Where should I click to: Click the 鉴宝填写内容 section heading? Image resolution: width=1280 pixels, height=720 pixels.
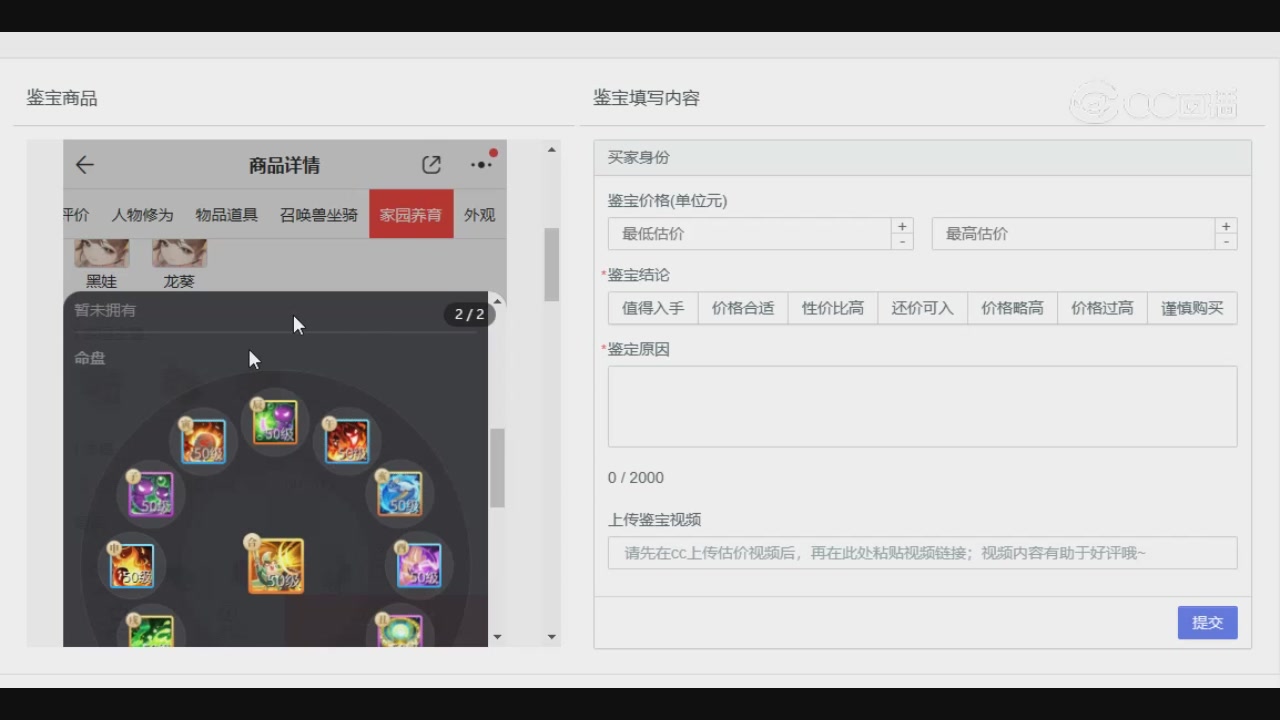pyautogui.click(x=646, y=98)
